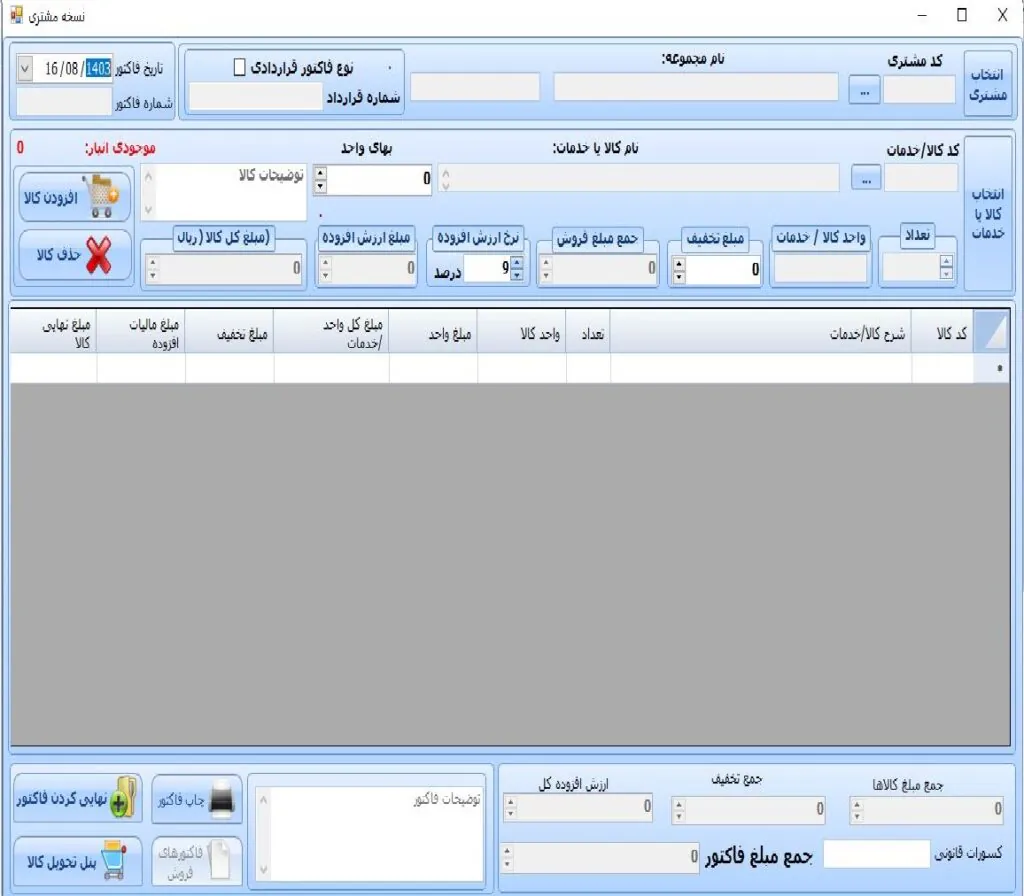The height and width of the screenshot is (896, 1024).
Task: Click the up arrow of the بهای واحد spinner
Action: coord(320,173)
